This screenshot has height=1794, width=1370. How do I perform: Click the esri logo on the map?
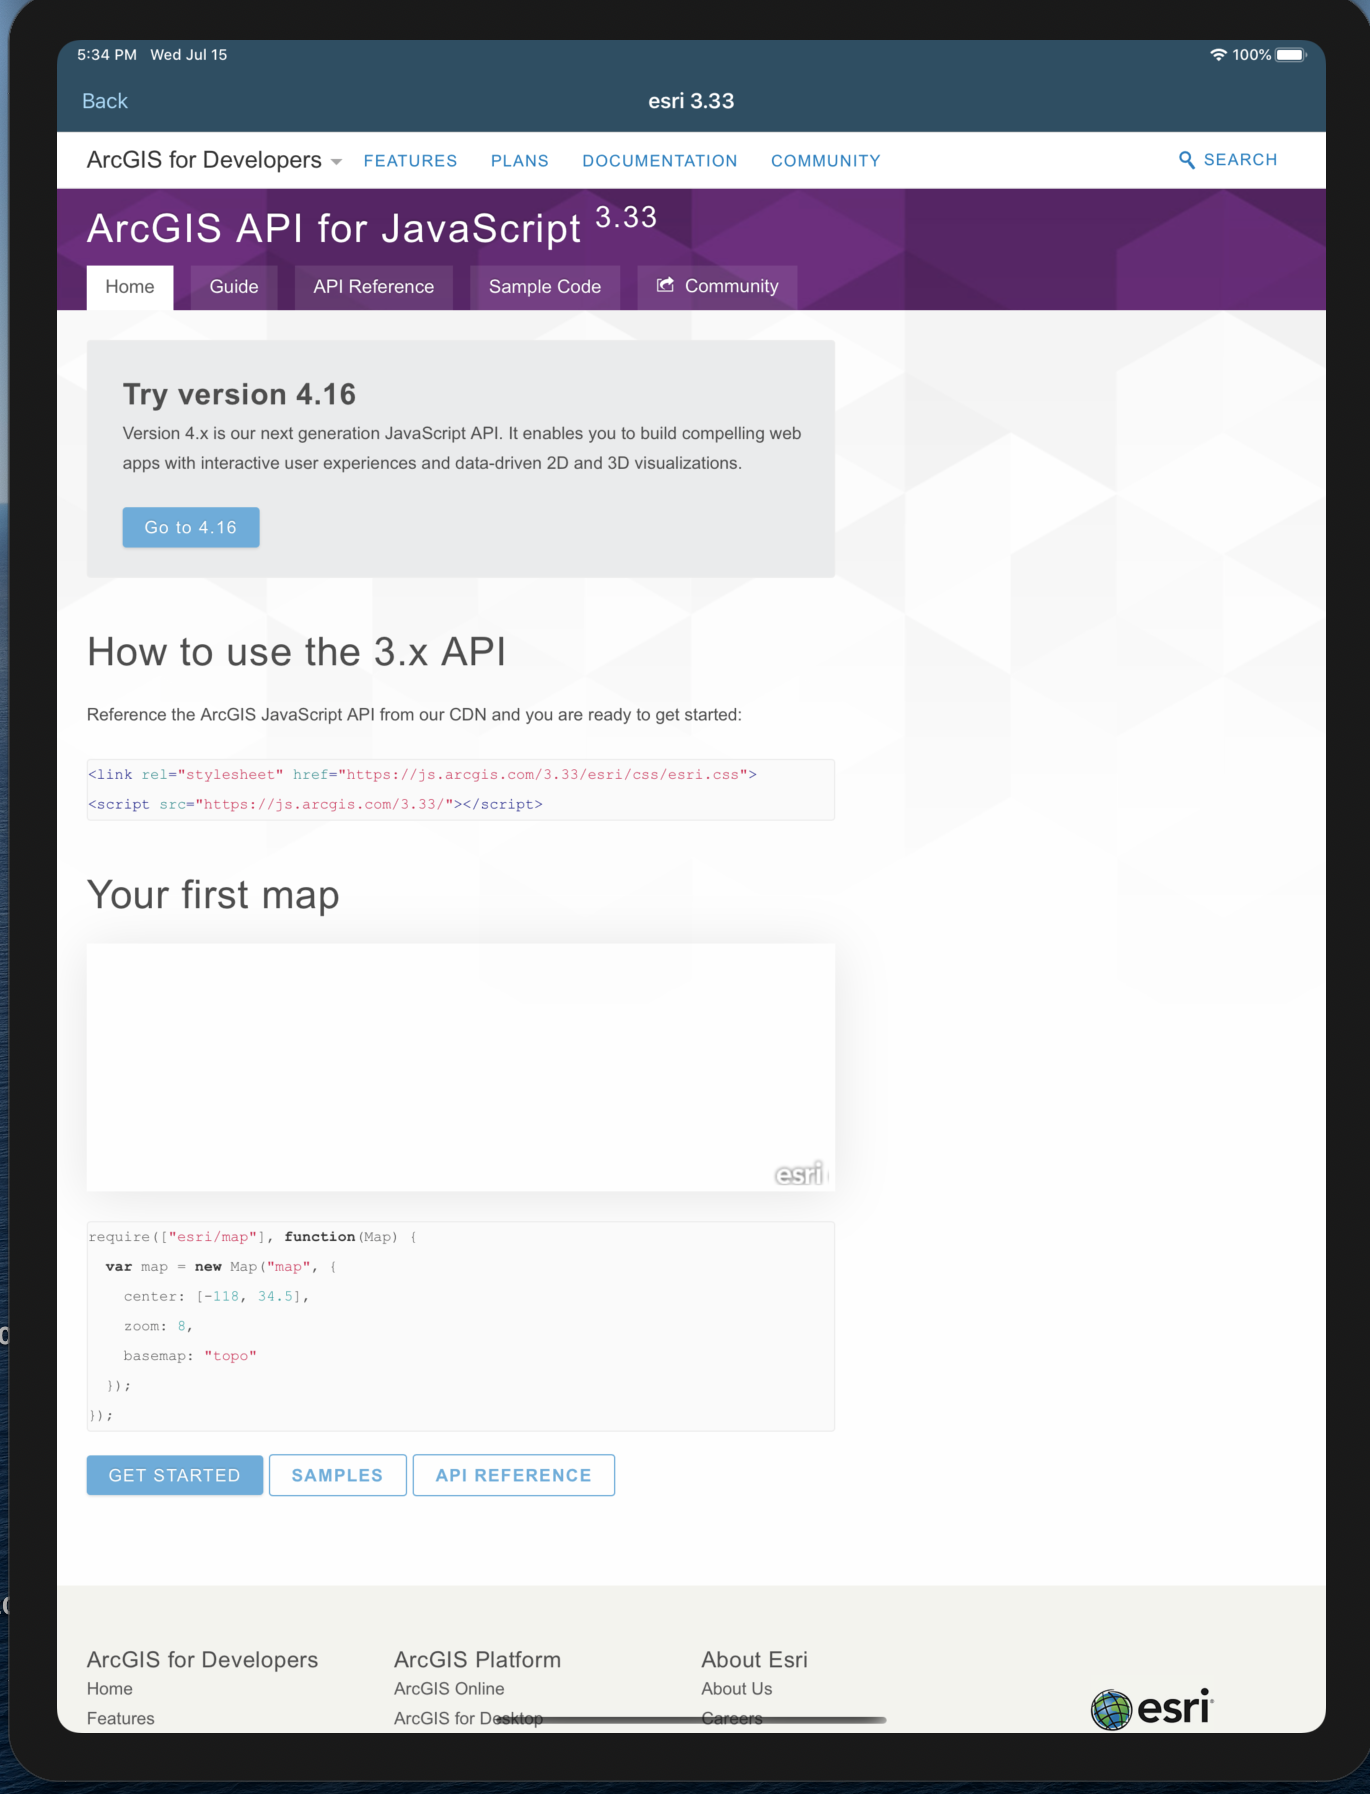coord(801,1174)
